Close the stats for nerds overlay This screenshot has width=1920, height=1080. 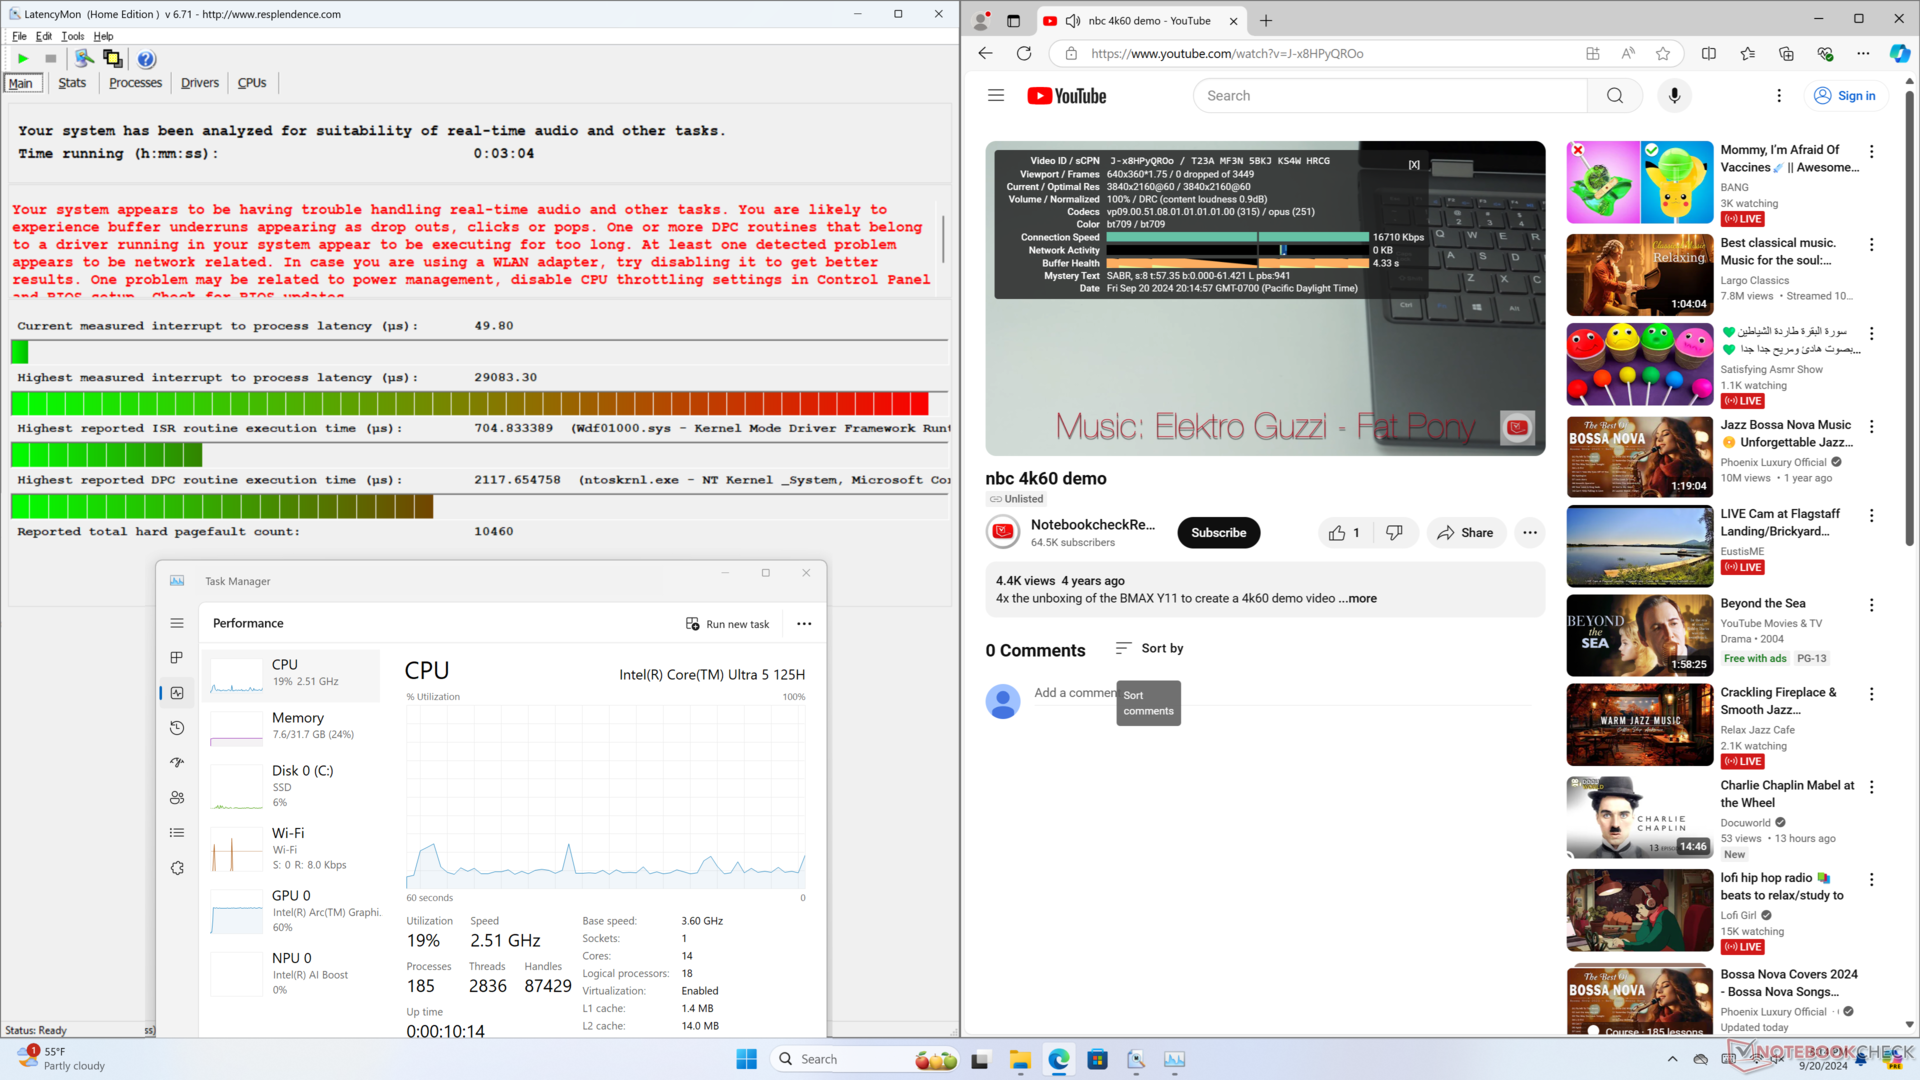[x=1414, y=165]
